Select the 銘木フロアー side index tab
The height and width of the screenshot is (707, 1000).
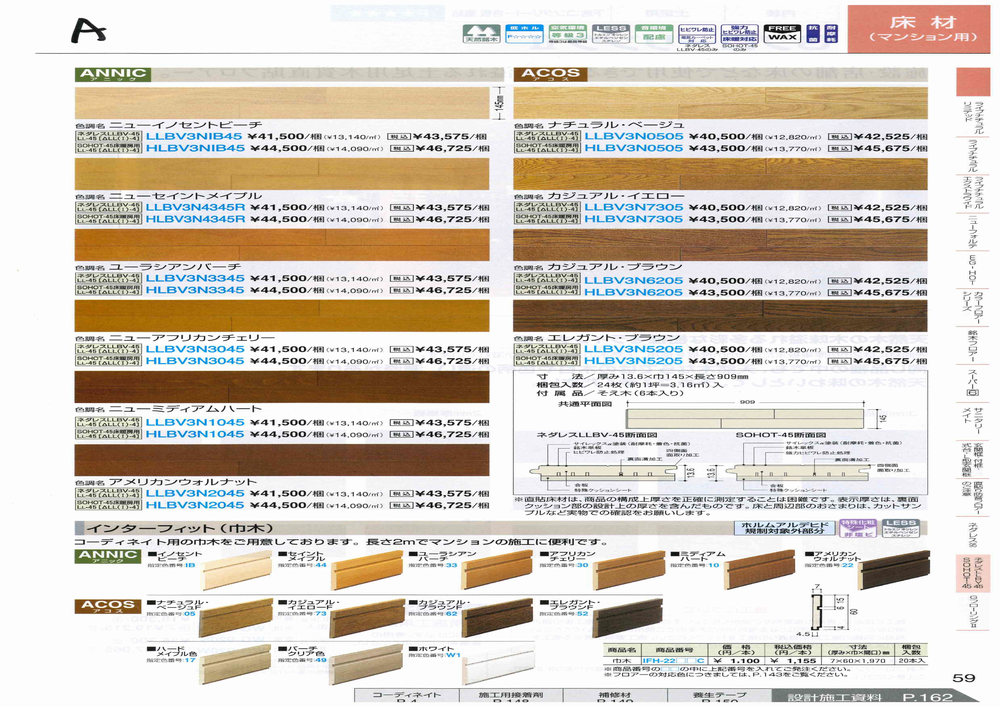point(971,346)
